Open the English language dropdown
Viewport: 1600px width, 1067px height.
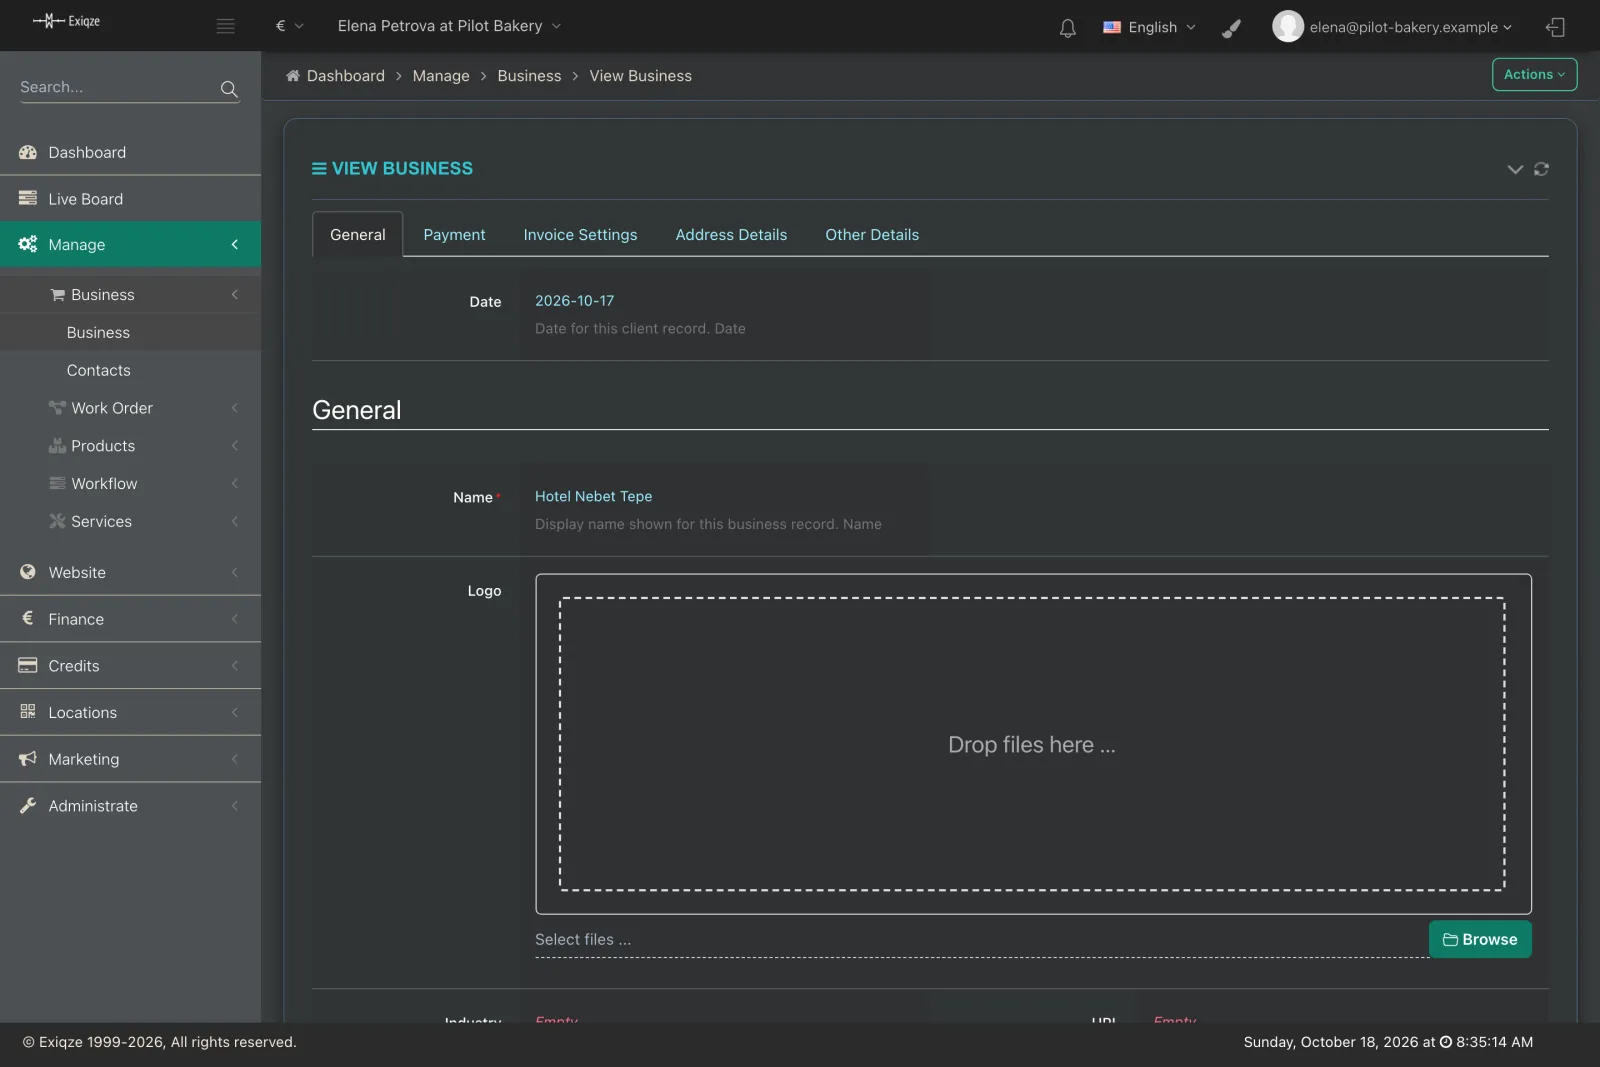pos(1149,27)
